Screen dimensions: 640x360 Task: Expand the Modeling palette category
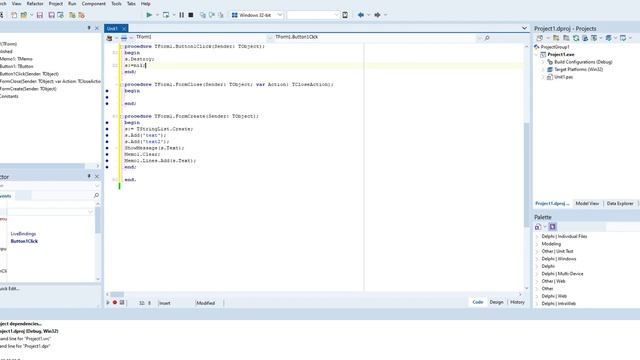pos(537,244)
